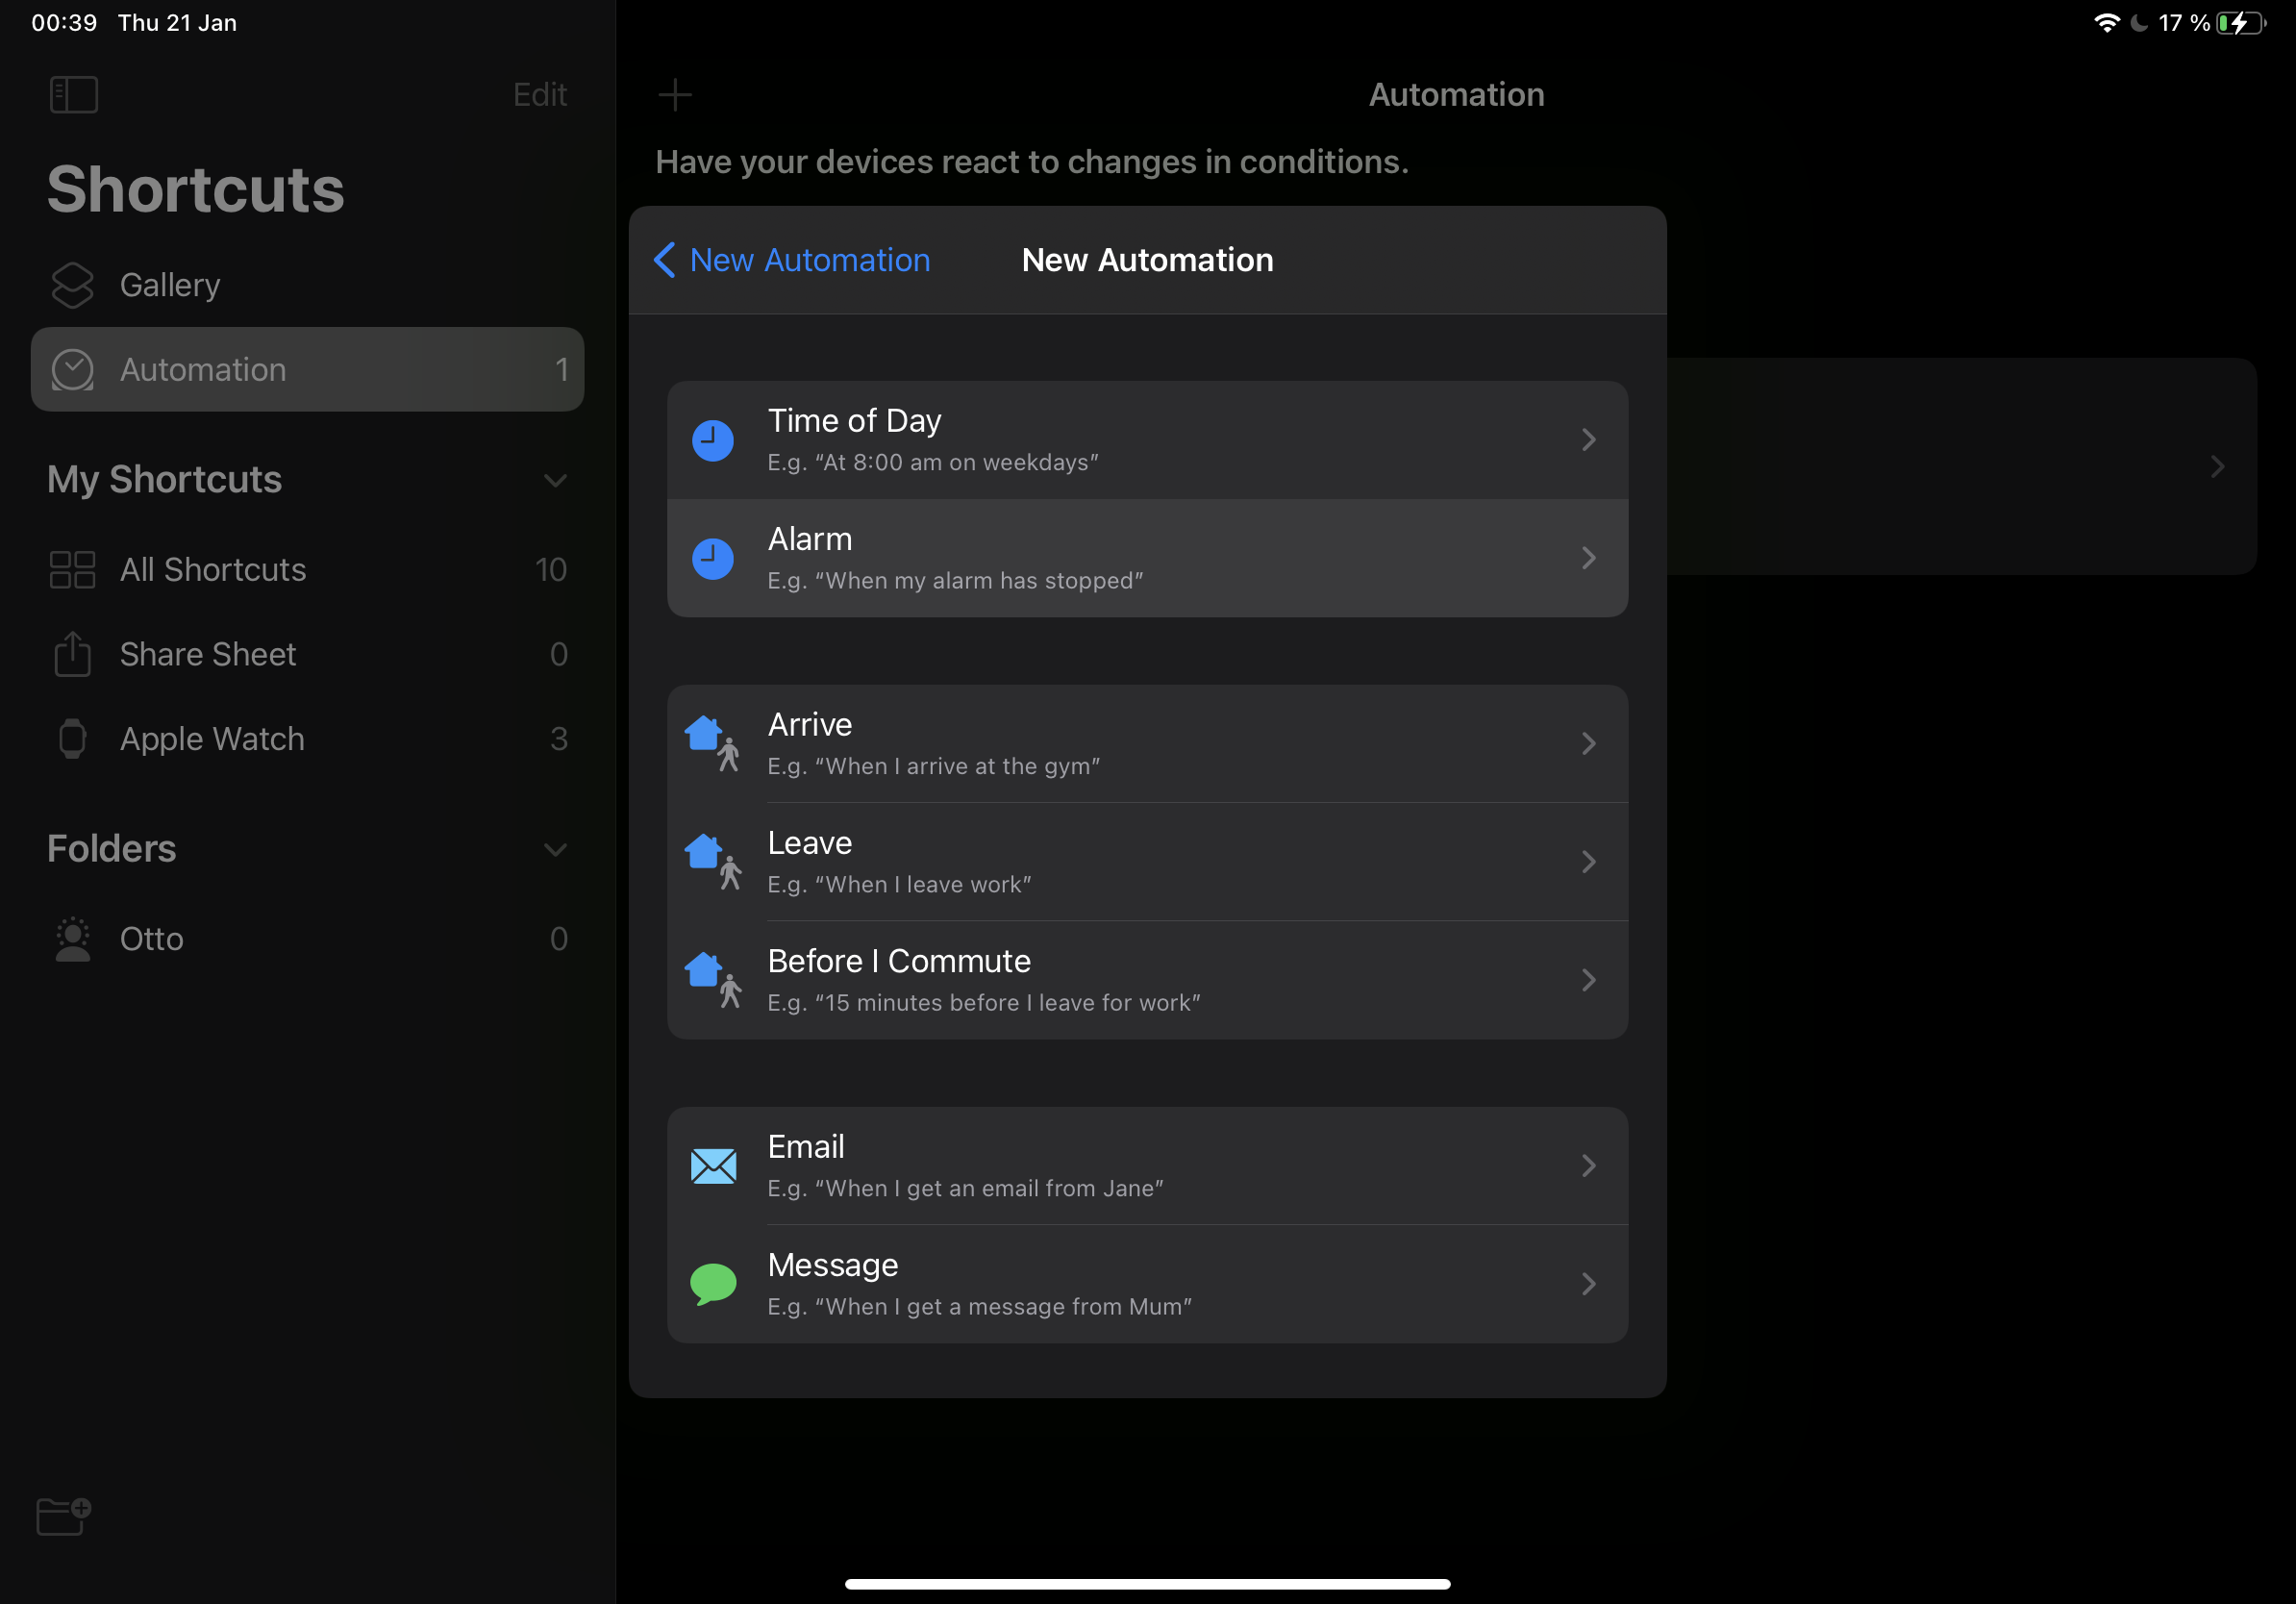Click the plus add automation icon
The width and height of the screenshot is (2296, 1604).
(675, 95)
